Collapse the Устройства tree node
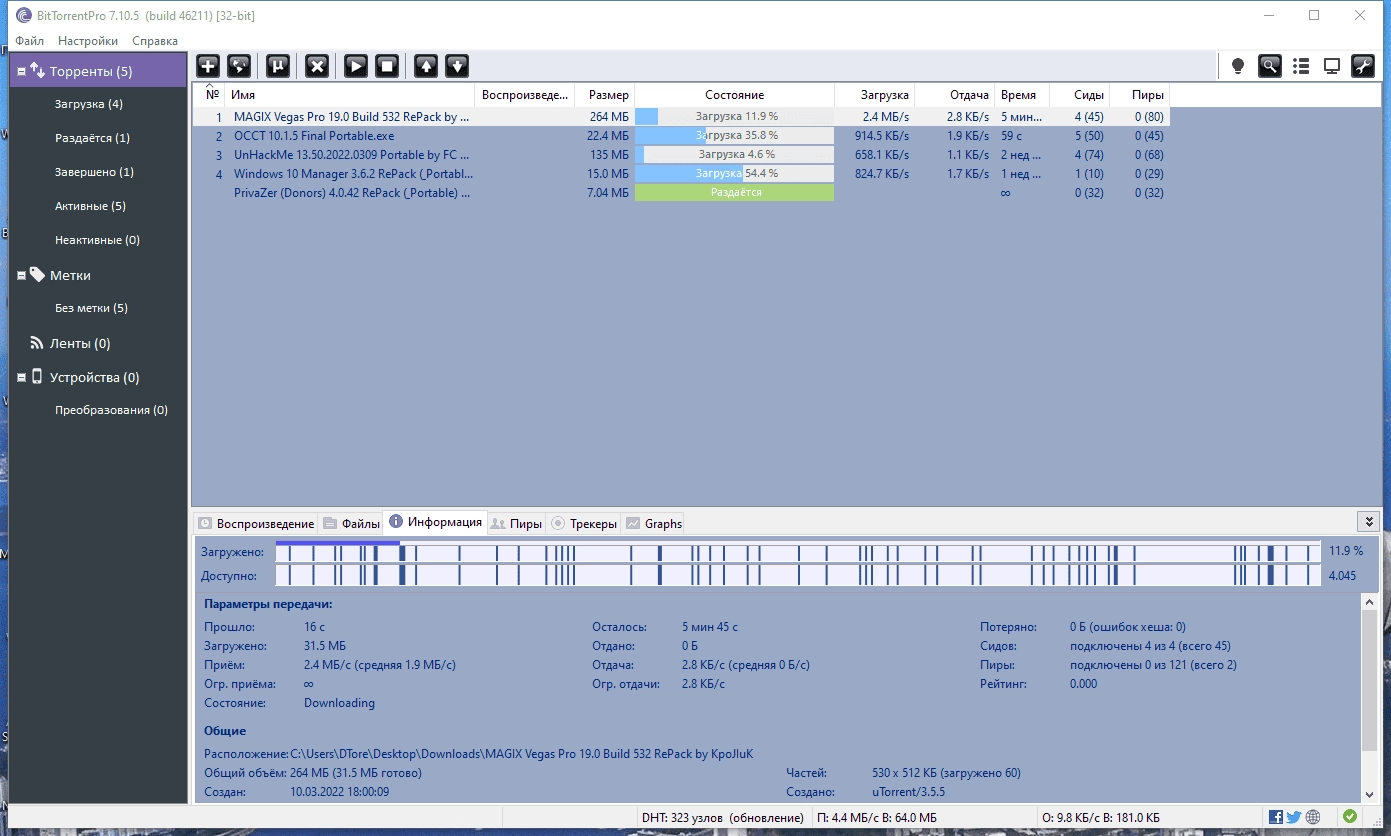Viewport: 1391px width, 836px height. [21, 378]
